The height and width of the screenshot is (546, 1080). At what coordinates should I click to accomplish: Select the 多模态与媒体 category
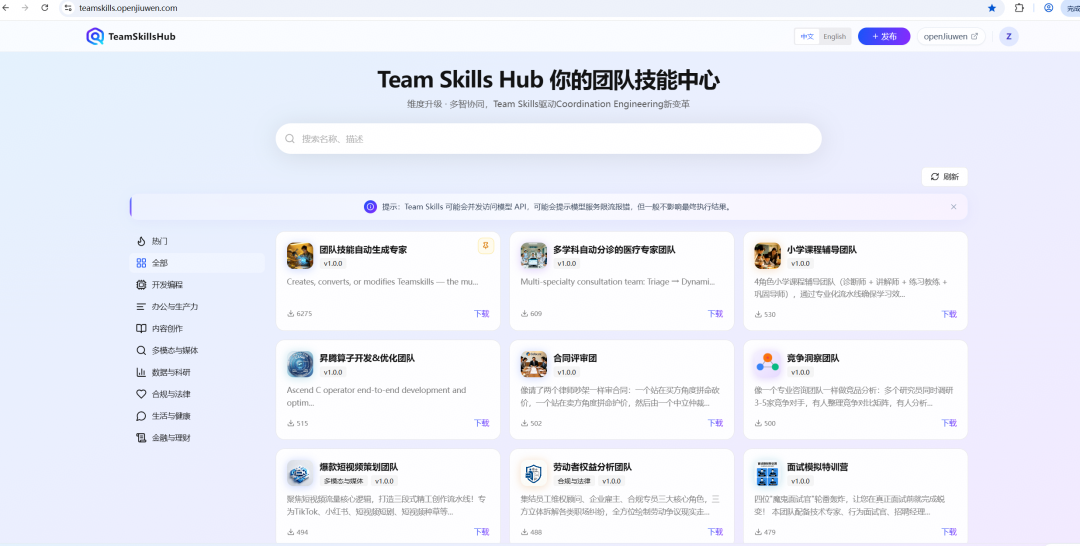[x=197, y=350]
